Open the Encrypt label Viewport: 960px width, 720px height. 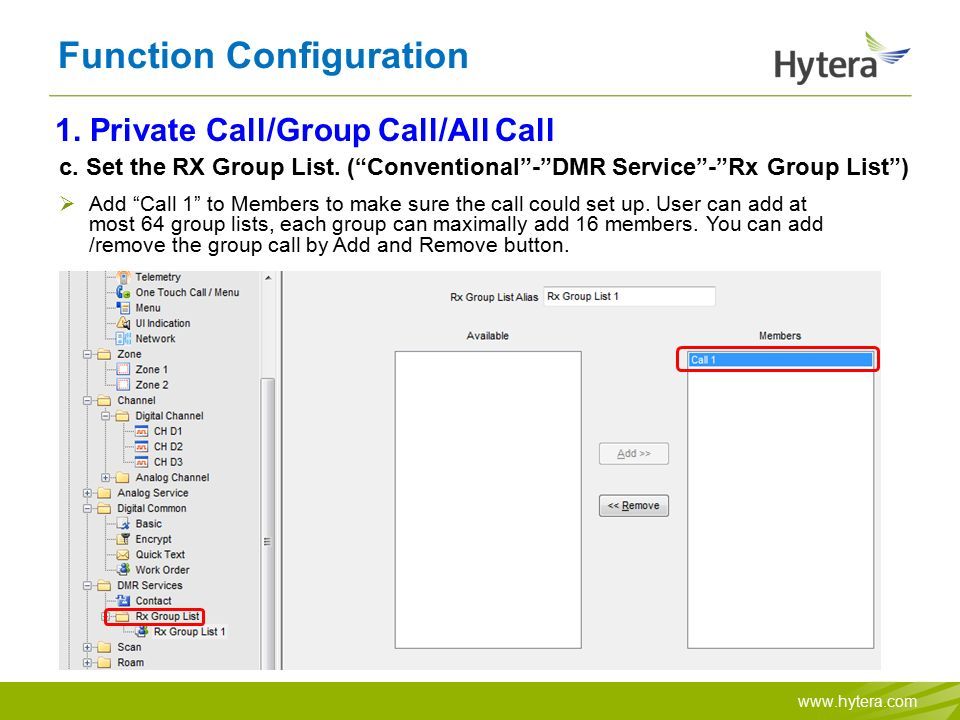pyautogui.click(x=154, y=539)
